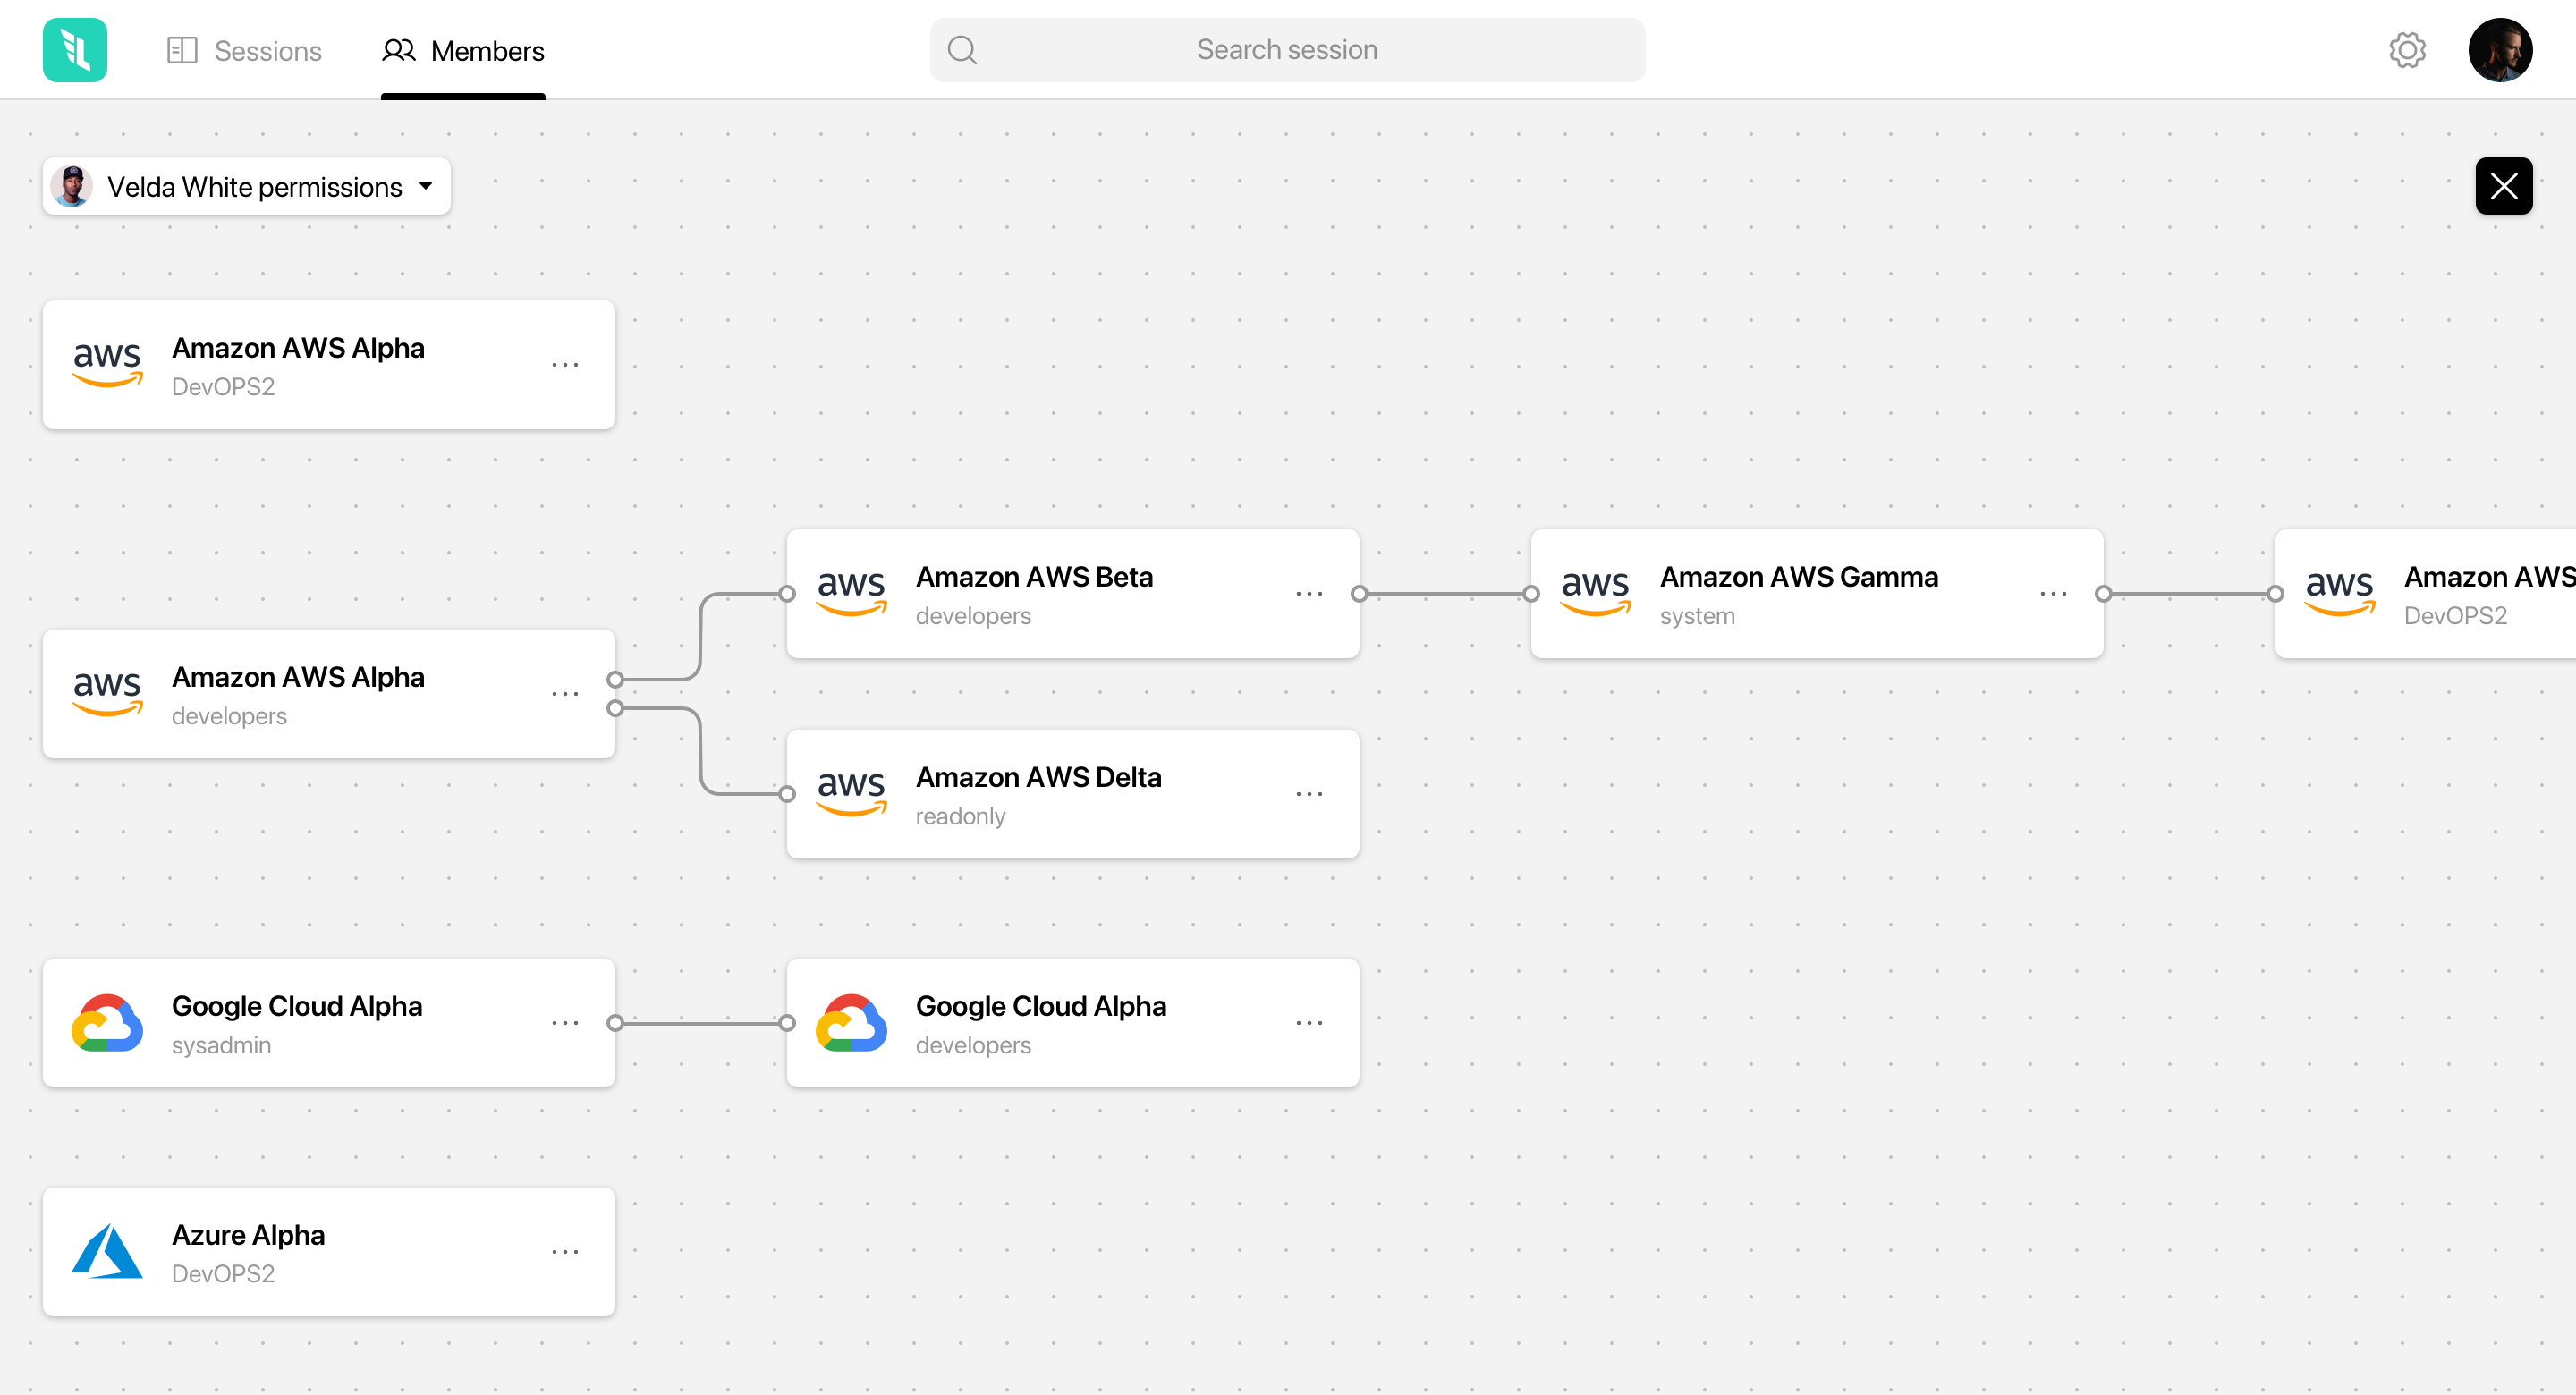
Task: Click Google Cloud logo on developers card
Action: 851,1023
